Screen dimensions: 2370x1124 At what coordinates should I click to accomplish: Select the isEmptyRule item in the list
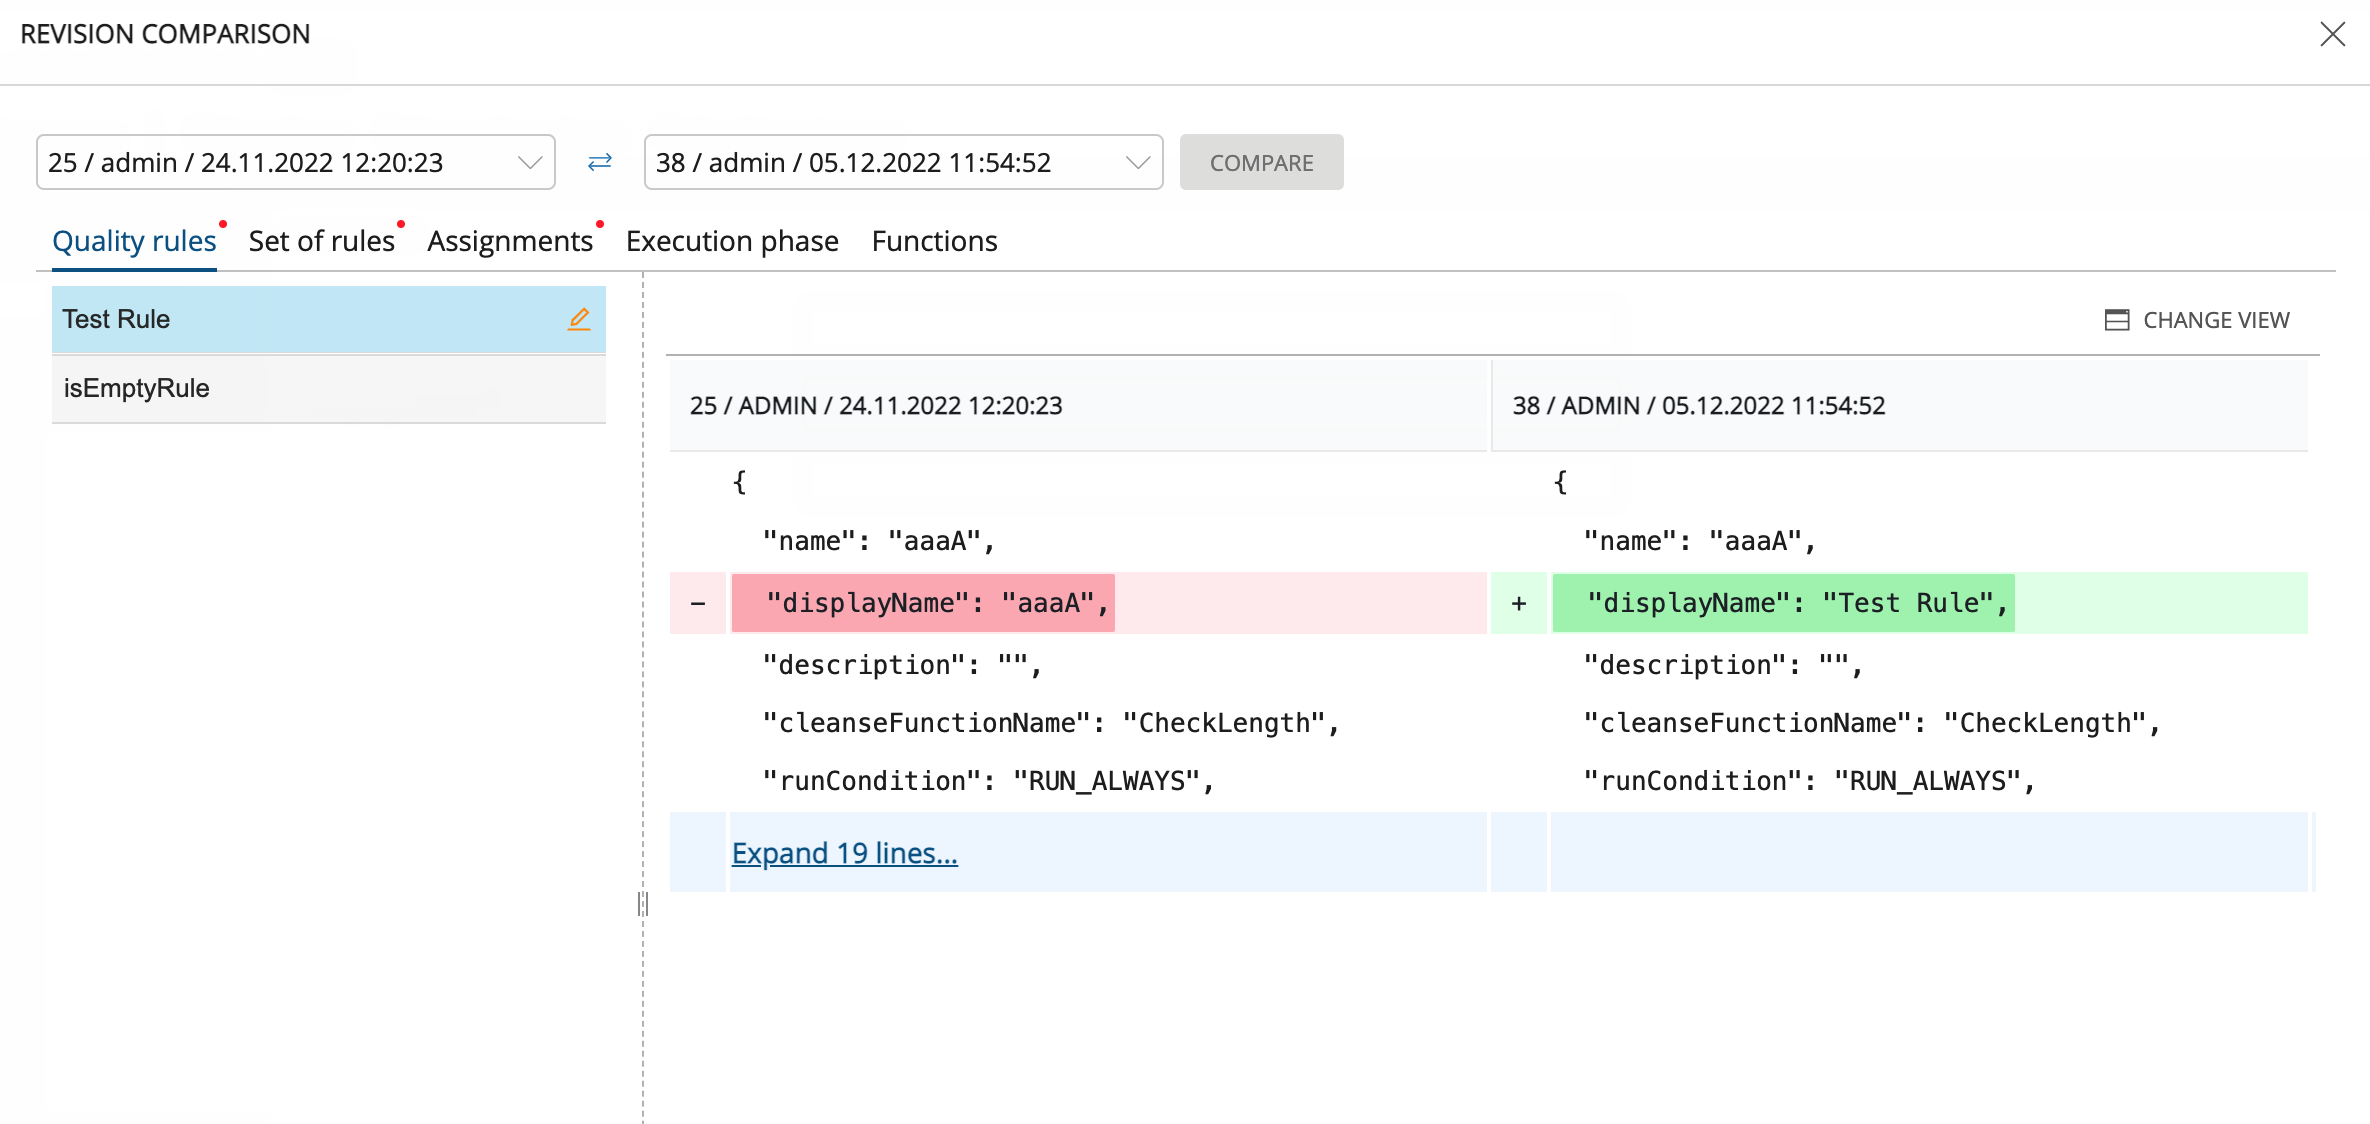tap(329, 388)
